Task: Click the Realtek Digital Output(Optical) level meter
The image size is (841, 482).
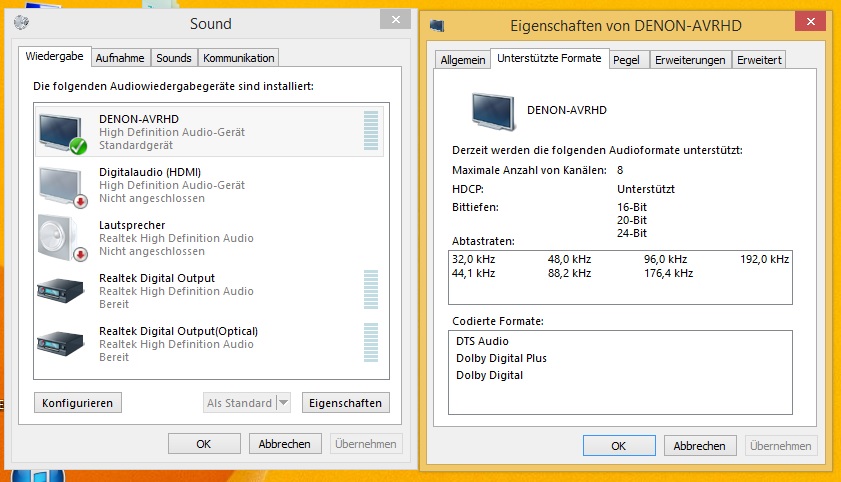Action: 371,342
